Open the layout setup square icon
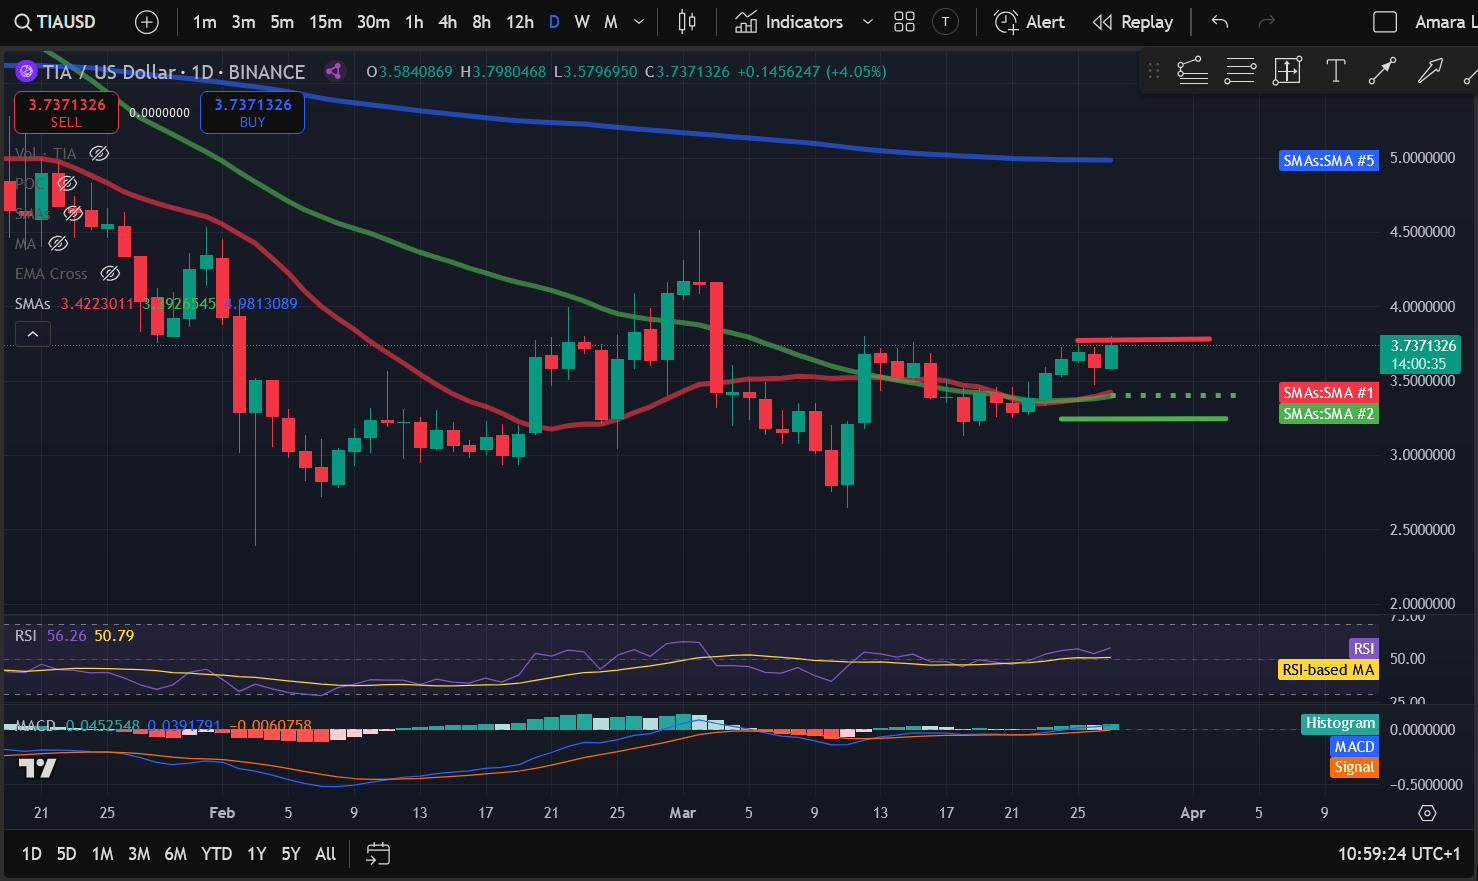This screenshot has width=1478, height=881. click(x=1385, y=22)
